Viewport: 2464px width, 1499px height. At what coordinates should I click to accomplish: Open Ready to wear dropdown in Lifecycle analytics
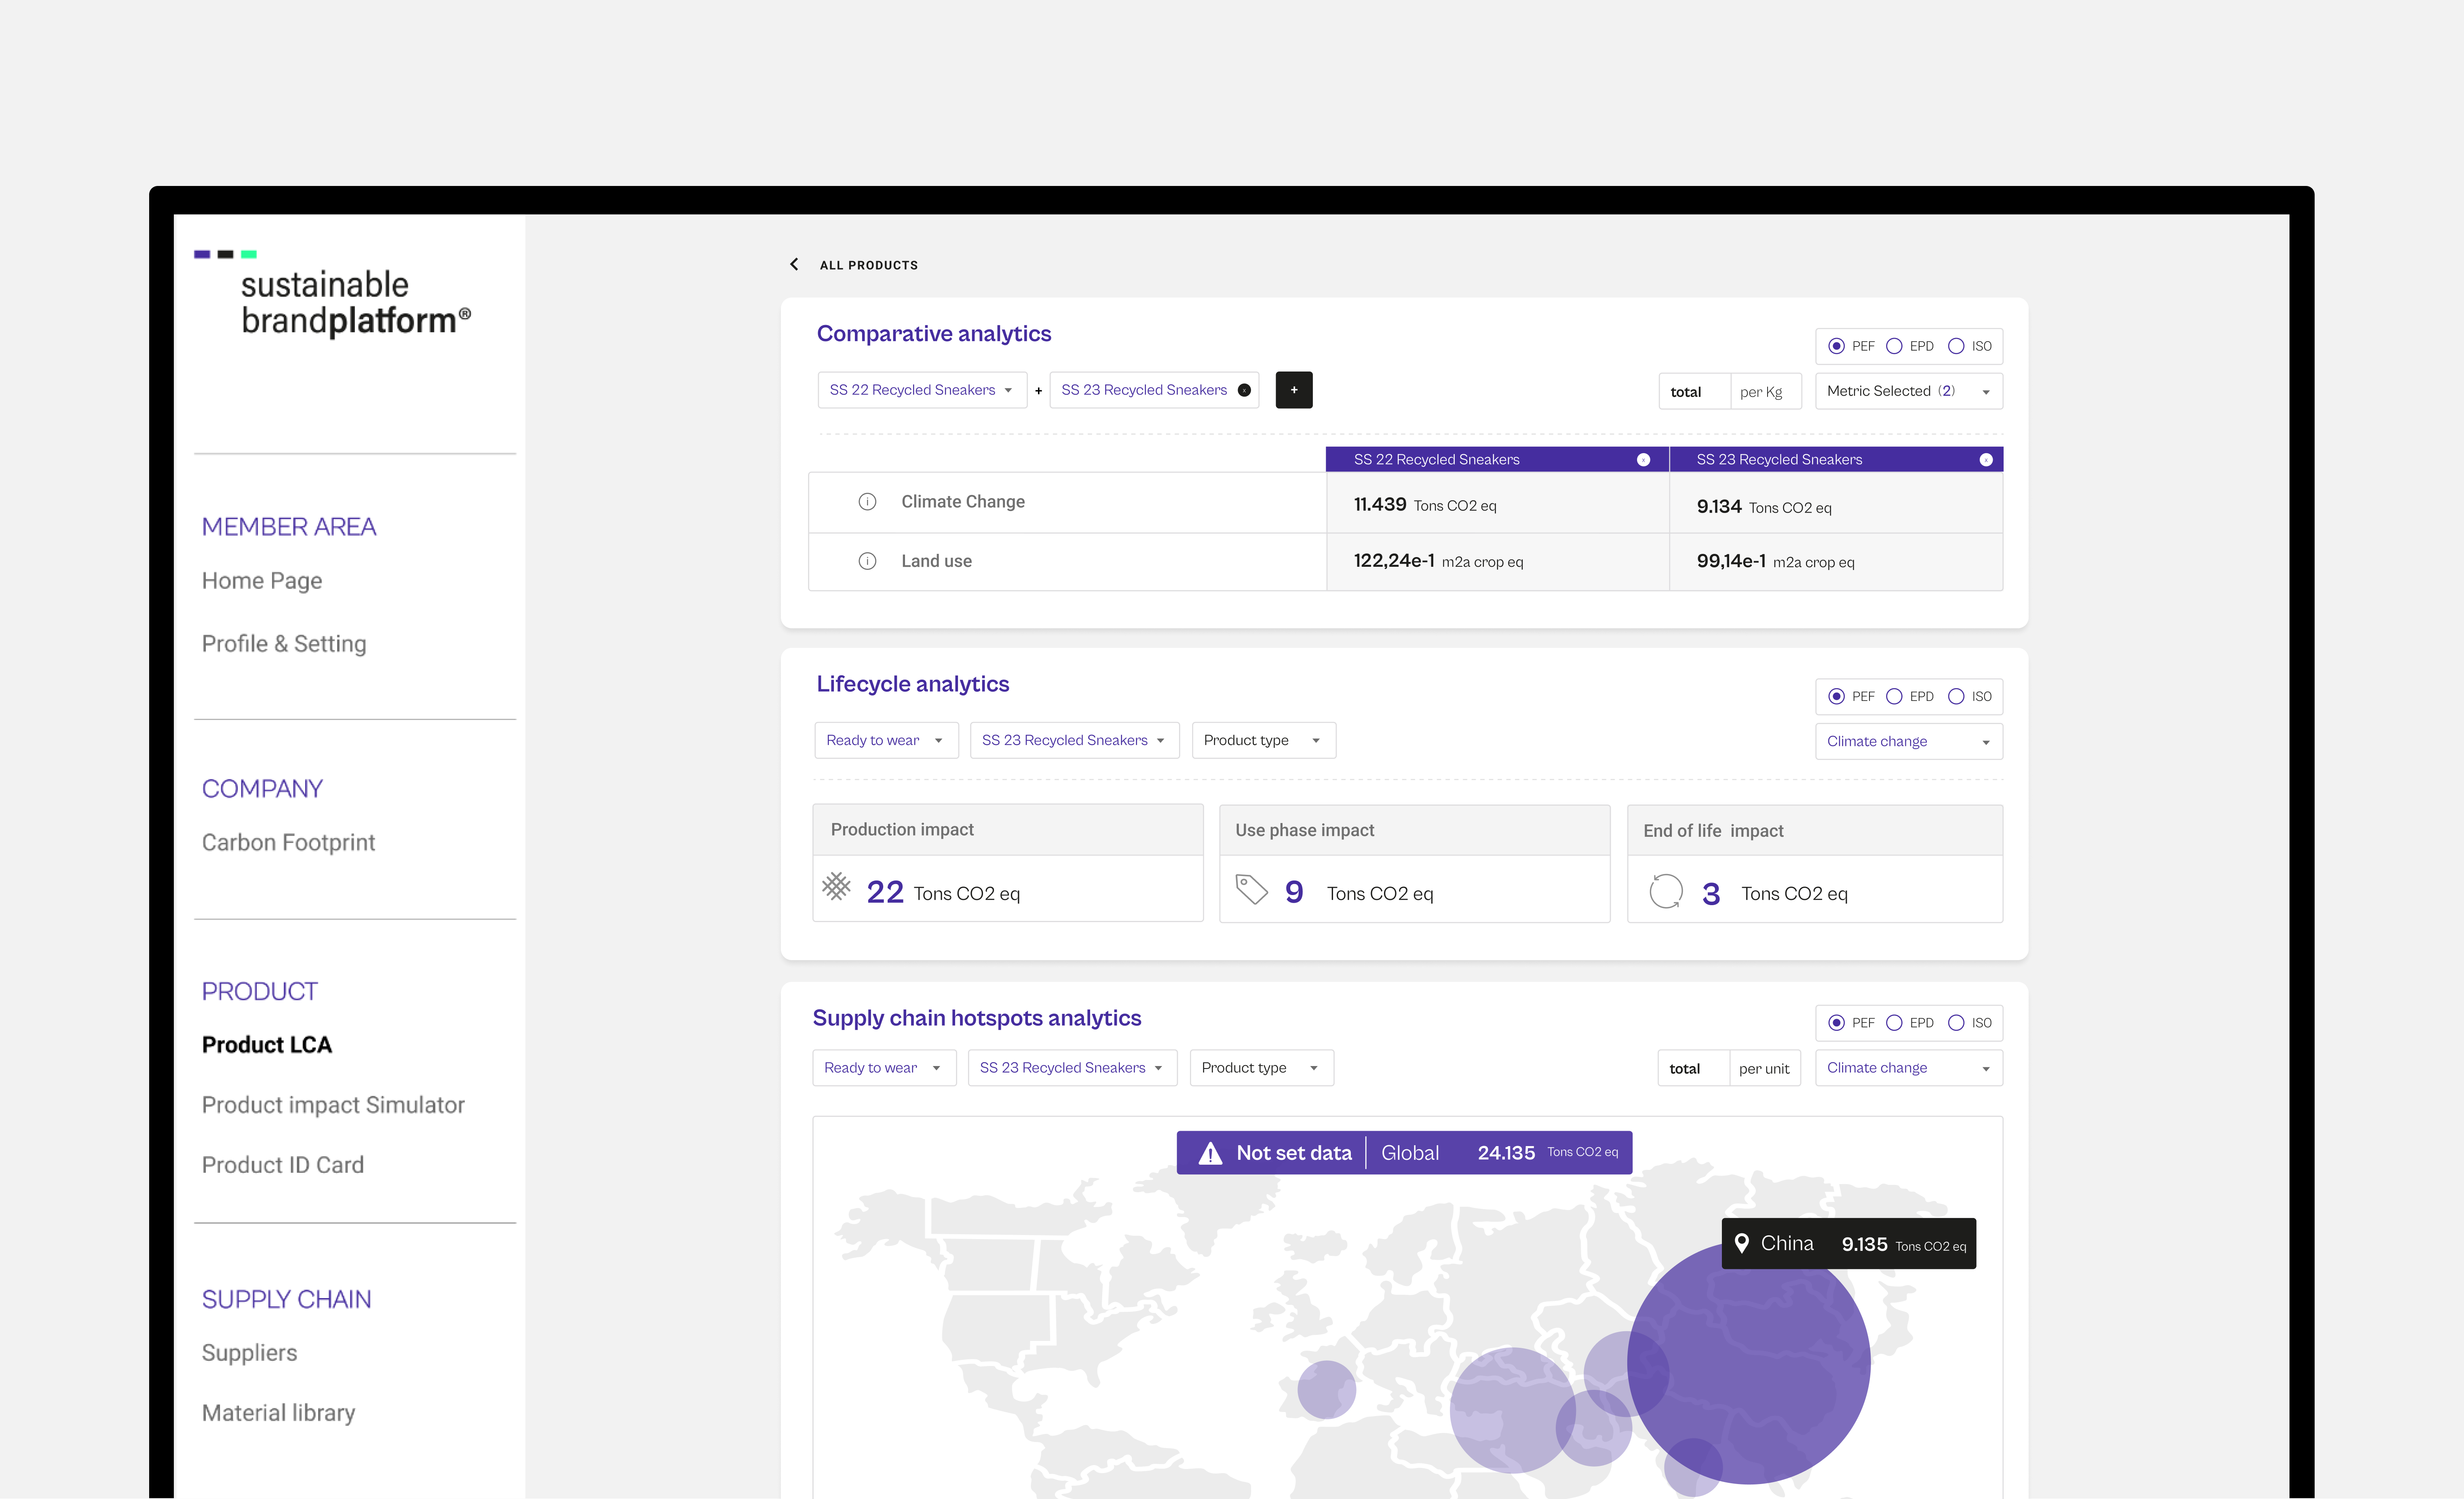tap(886, 740)
